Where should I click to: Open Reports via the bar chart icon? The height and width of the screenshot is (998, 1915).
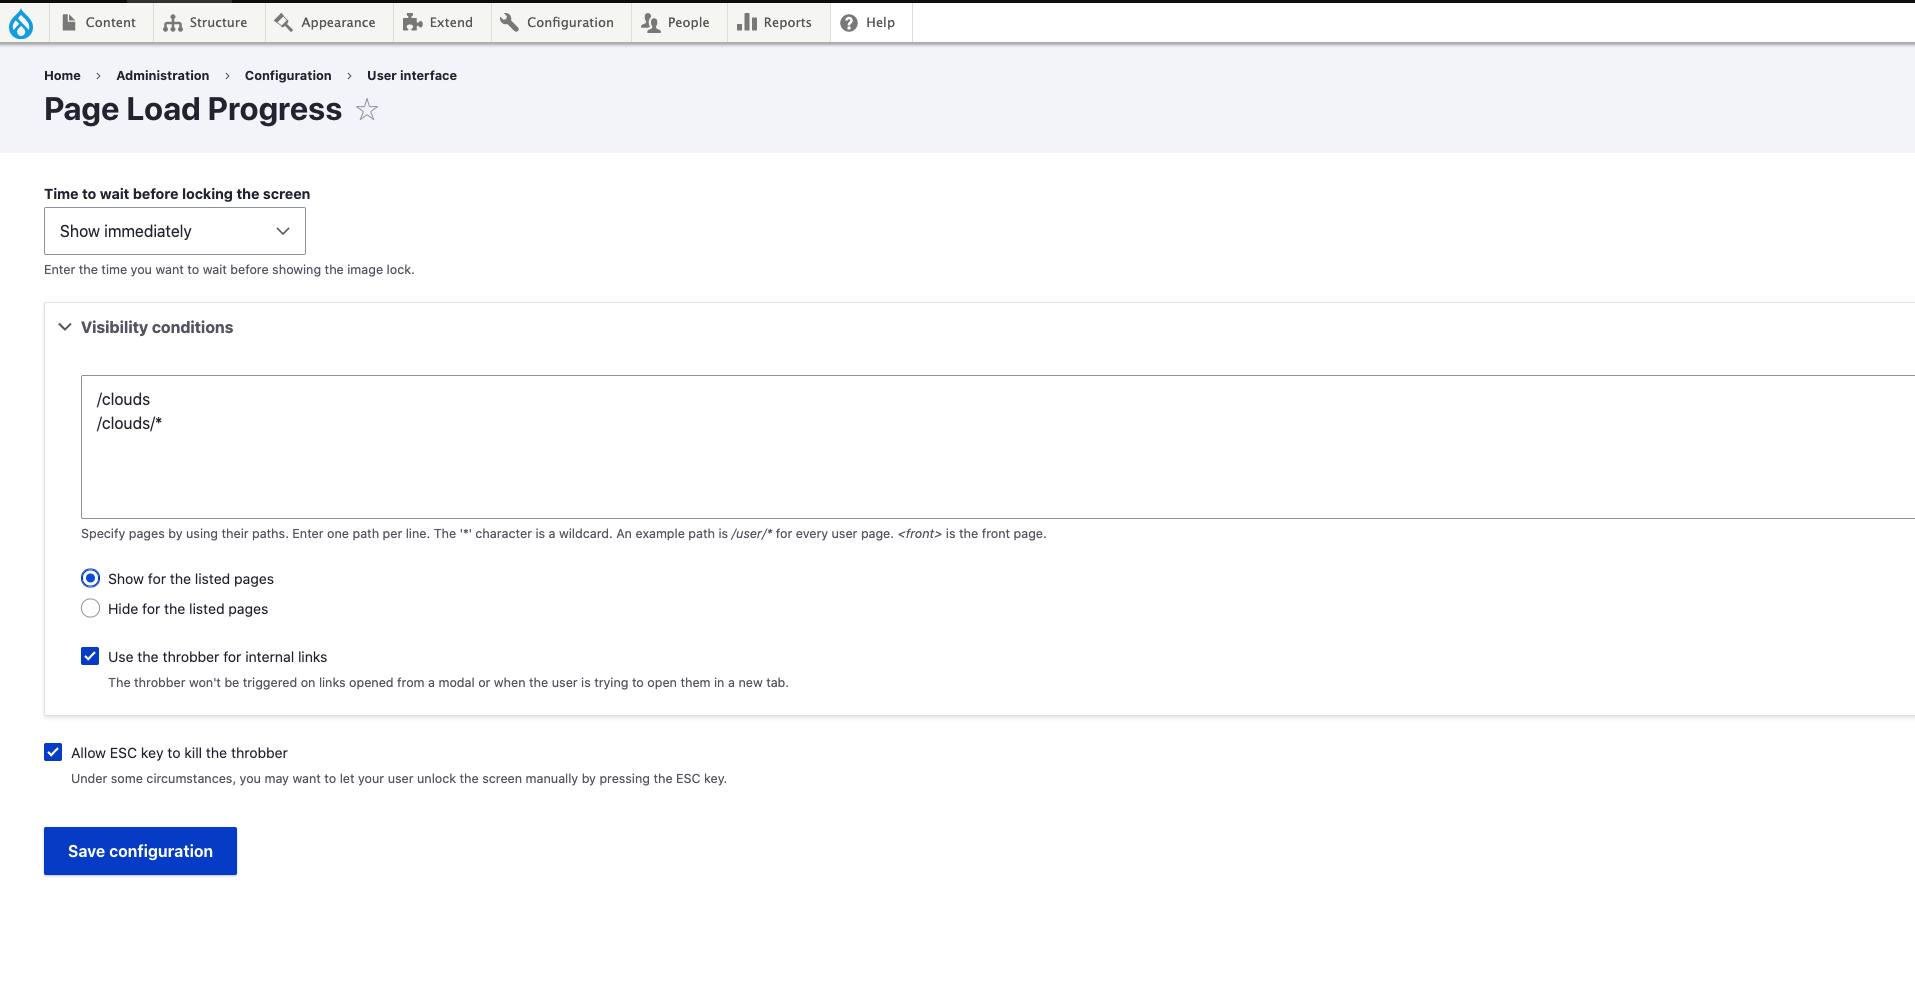click(747, 22)
